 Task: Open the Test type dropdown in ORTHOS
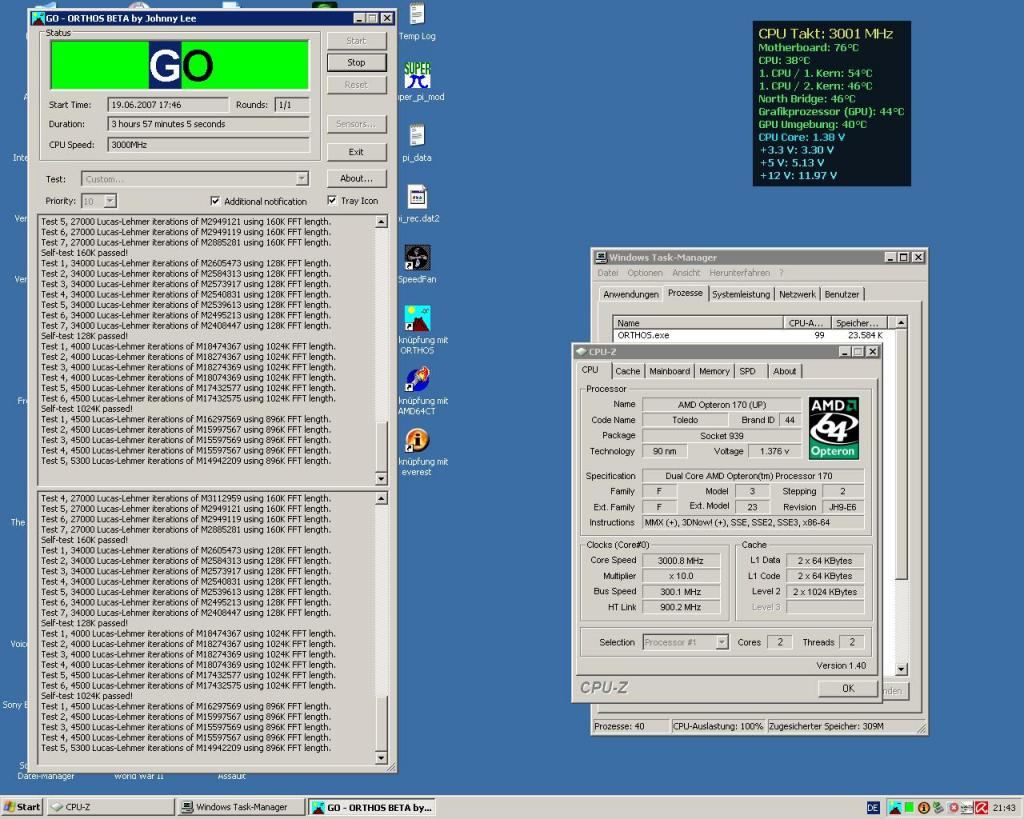click(301, 179)
